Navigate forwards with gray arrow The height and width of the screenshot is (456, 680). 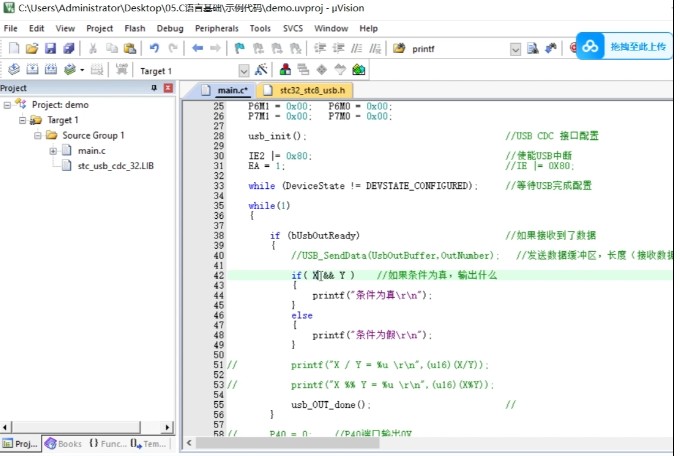[x=216, y=48]
